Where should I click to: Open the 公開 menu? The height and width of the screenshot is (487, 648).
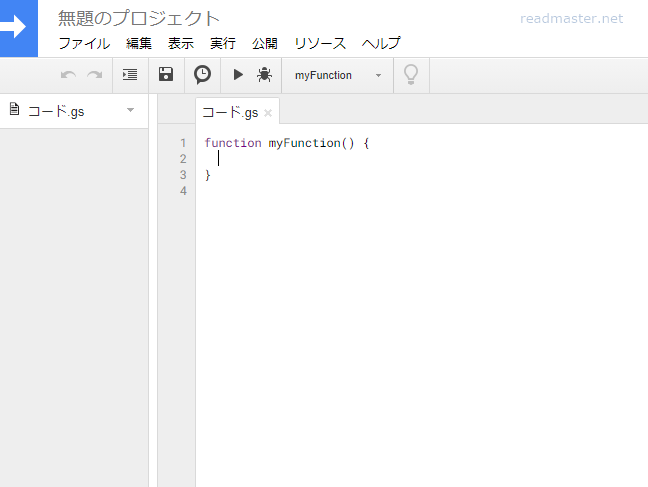tap(265, 43)
